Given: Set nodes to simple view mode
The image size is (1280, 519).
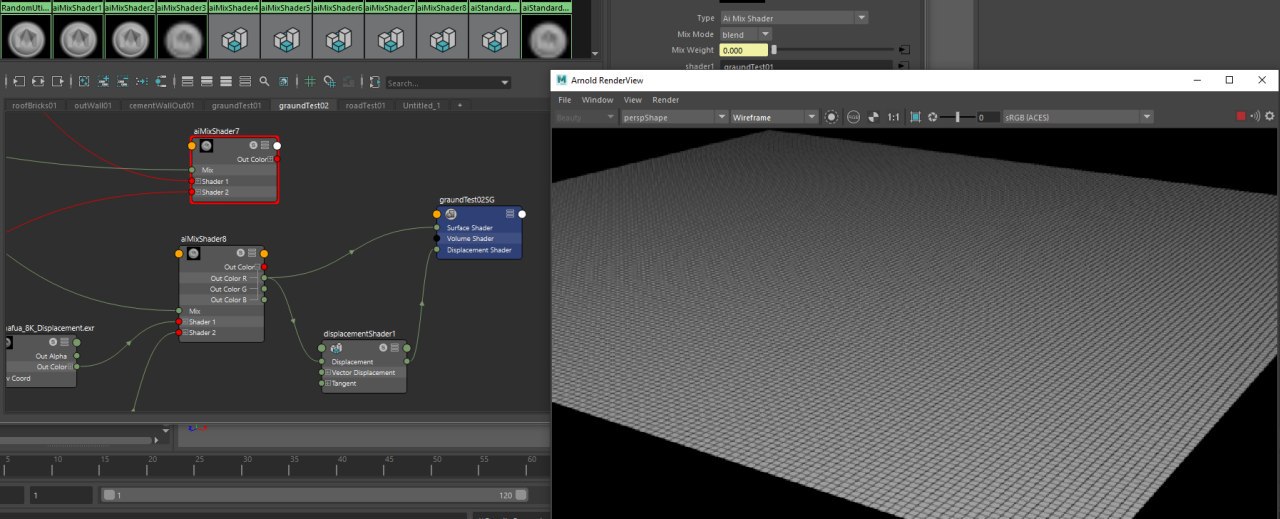Looking at the screenshot, I should [x=187, y=82].
